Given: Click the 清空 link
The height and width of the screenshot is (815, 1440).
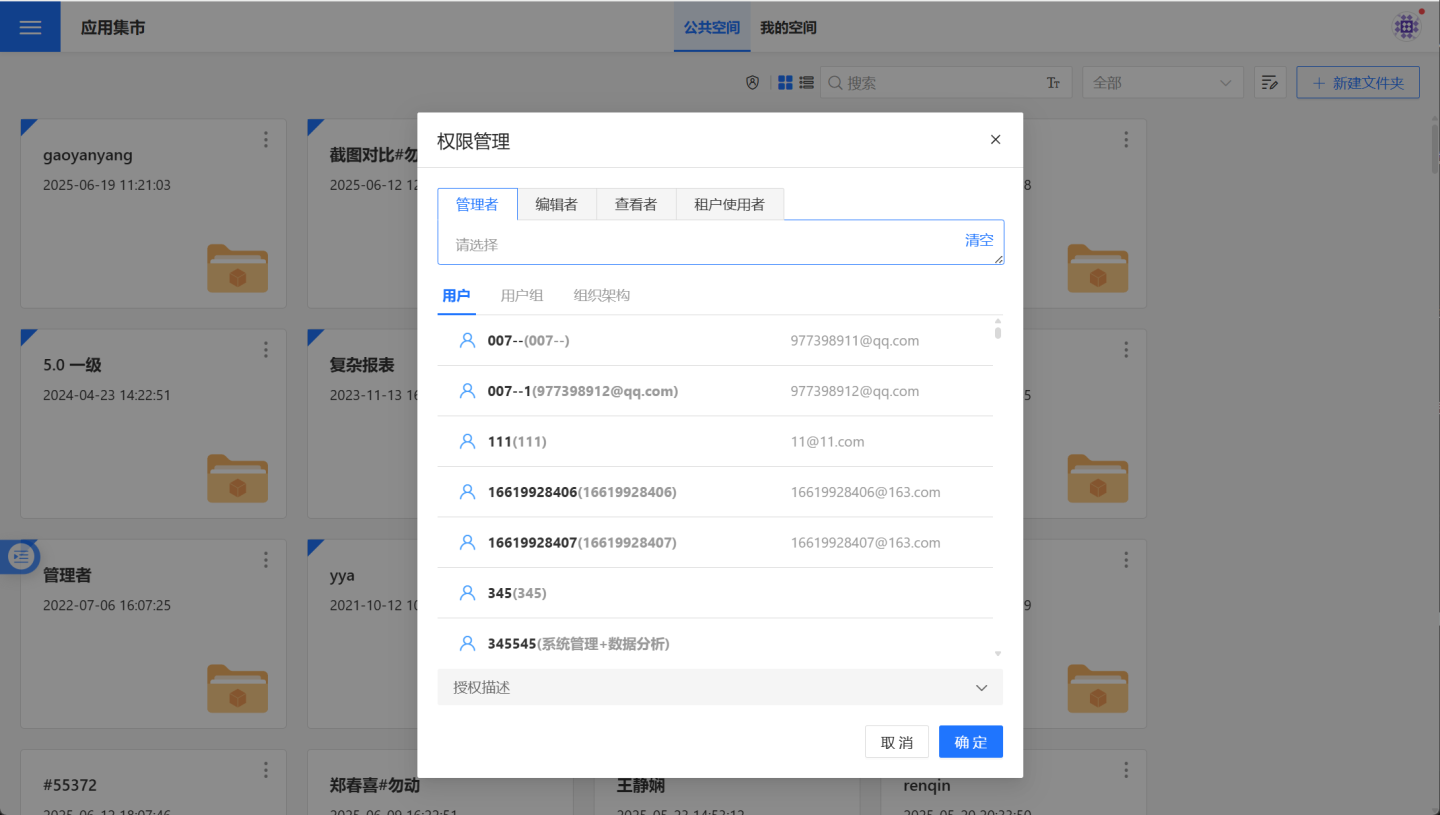Looking at the screenshot, I should pos(978,240).
